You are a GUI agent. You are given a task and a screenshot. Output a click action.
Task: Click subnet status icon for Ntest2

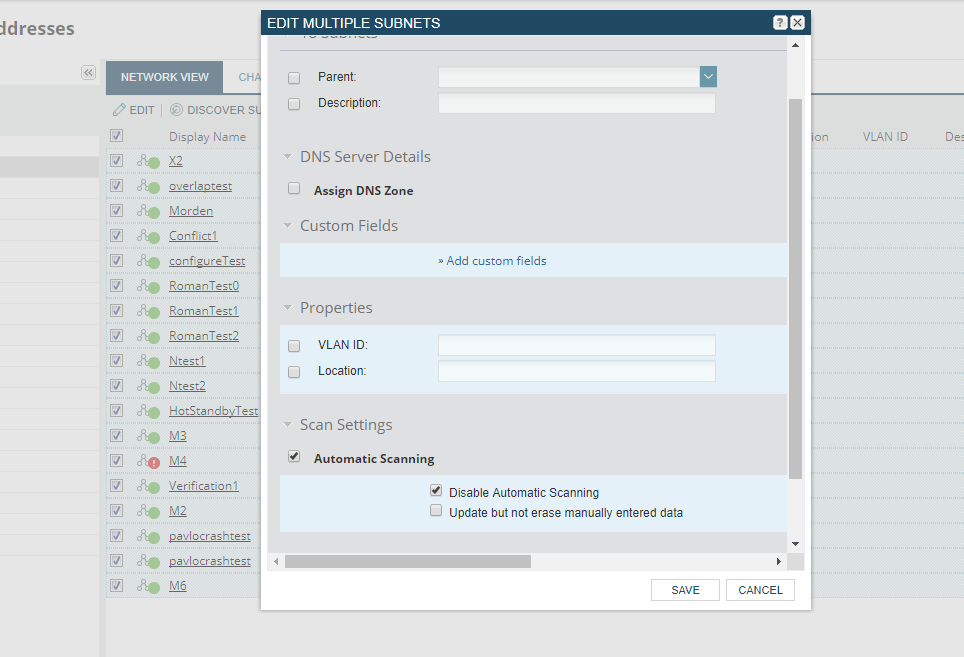[x=148, y=386]
